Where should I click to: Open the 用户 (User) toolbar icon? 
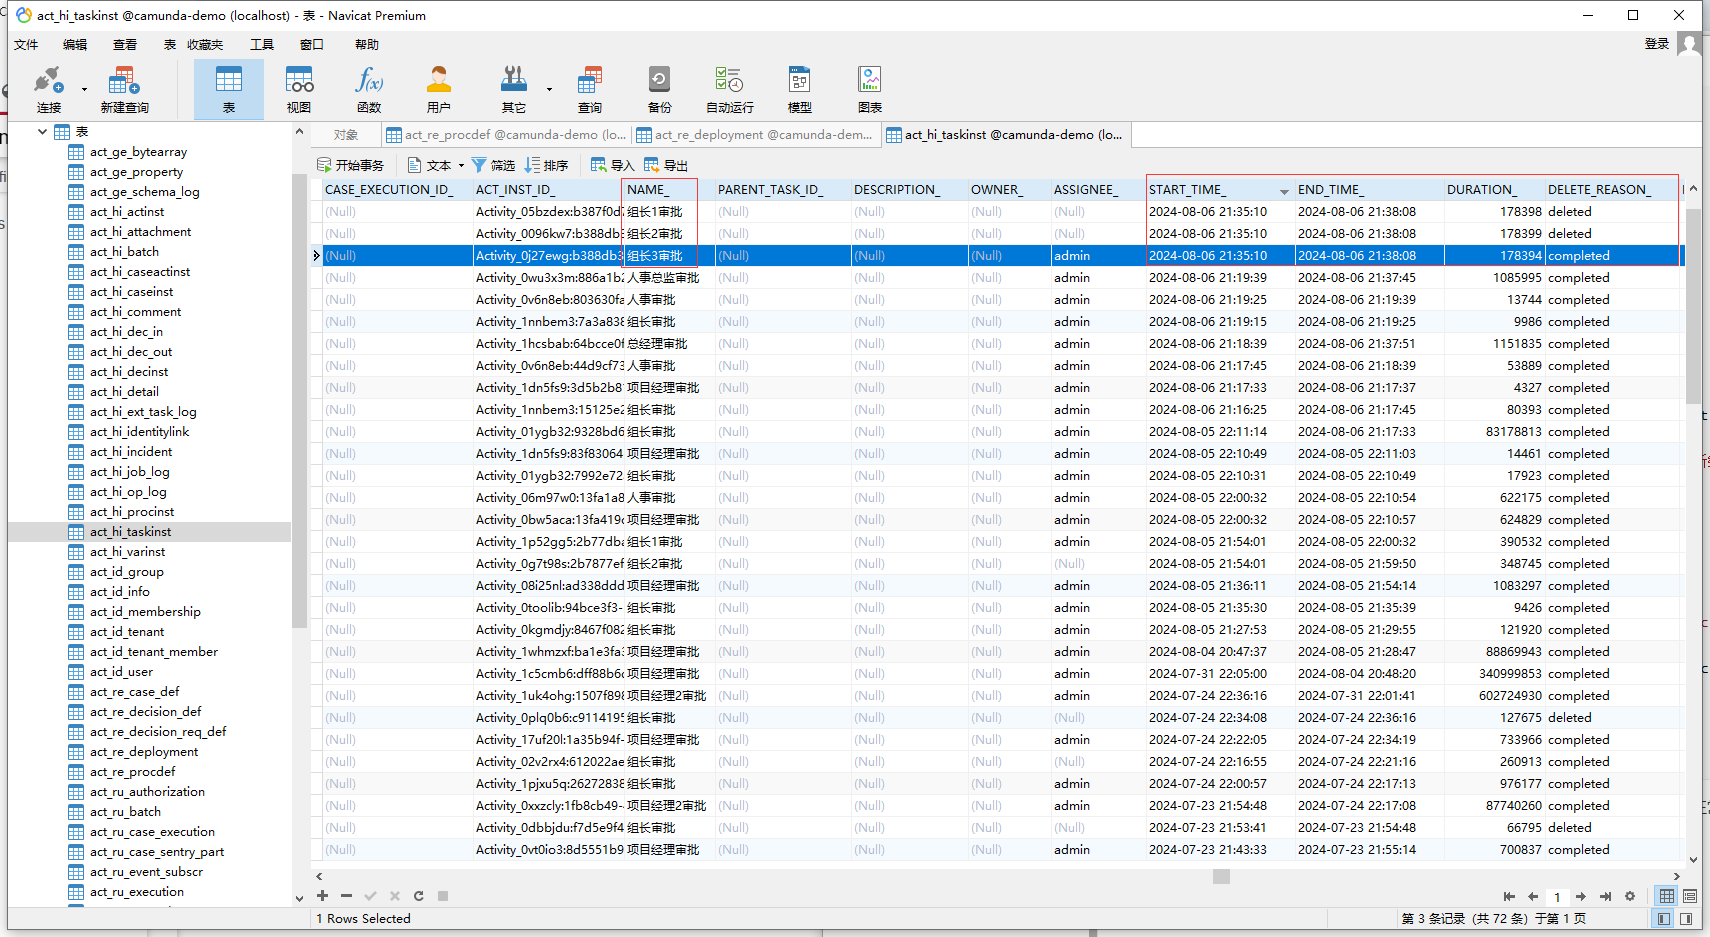coord(439,89)
